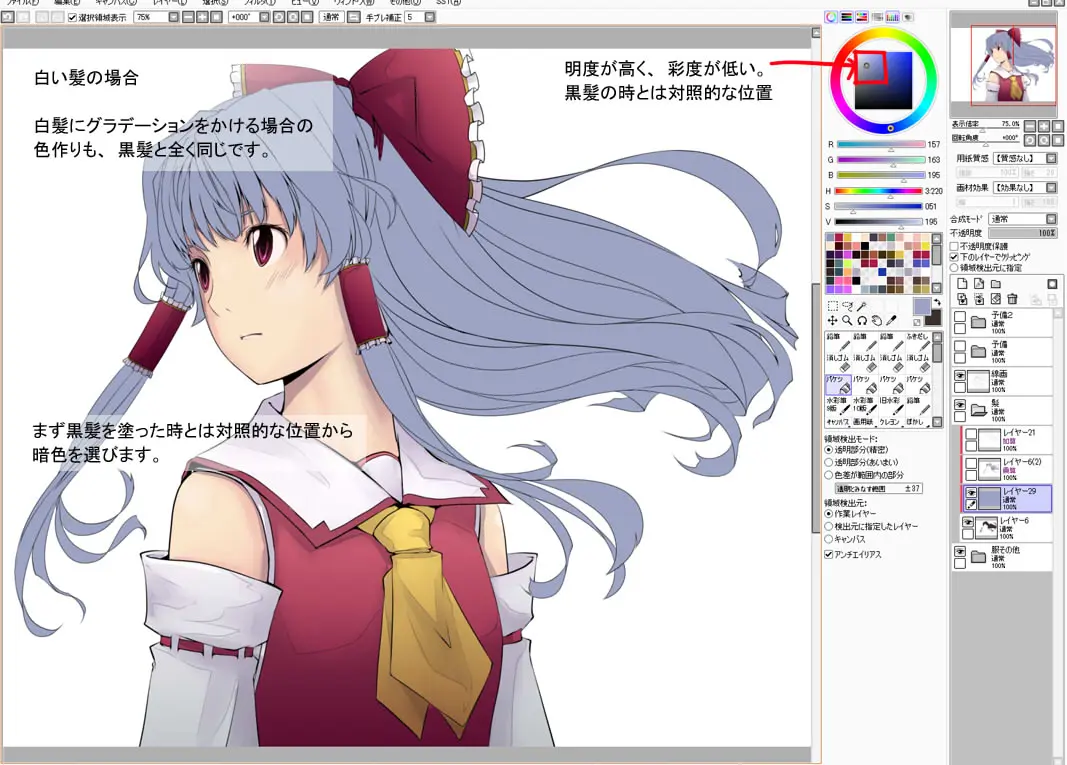Select the 予備 folder layer
Image resolution: width=1067 pixels, height=765 pixels.
tap(1002, 351)
